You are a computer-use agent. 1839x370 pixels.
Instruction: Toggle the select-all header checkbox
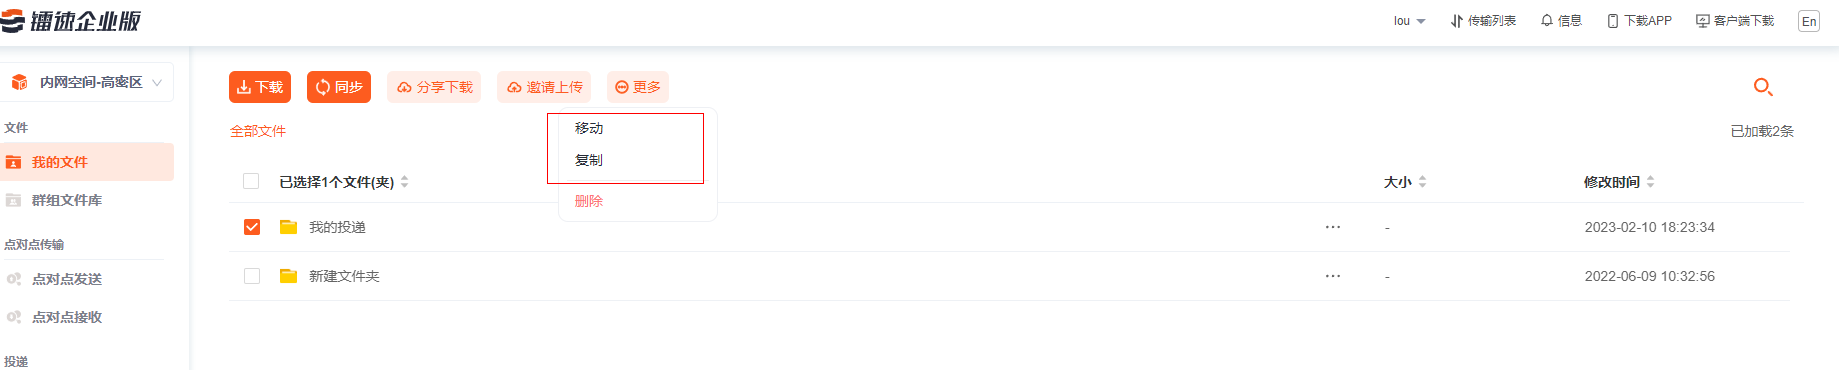click(251, 181)
